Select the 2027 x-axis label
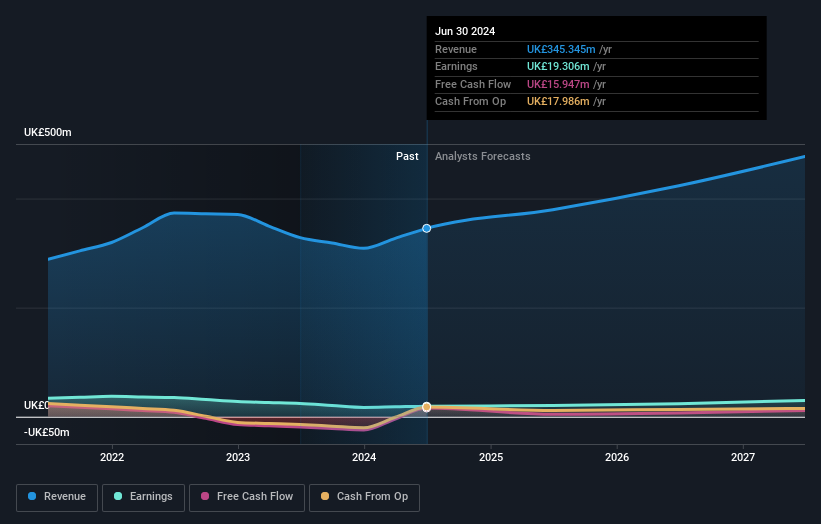 click(742, 457)
